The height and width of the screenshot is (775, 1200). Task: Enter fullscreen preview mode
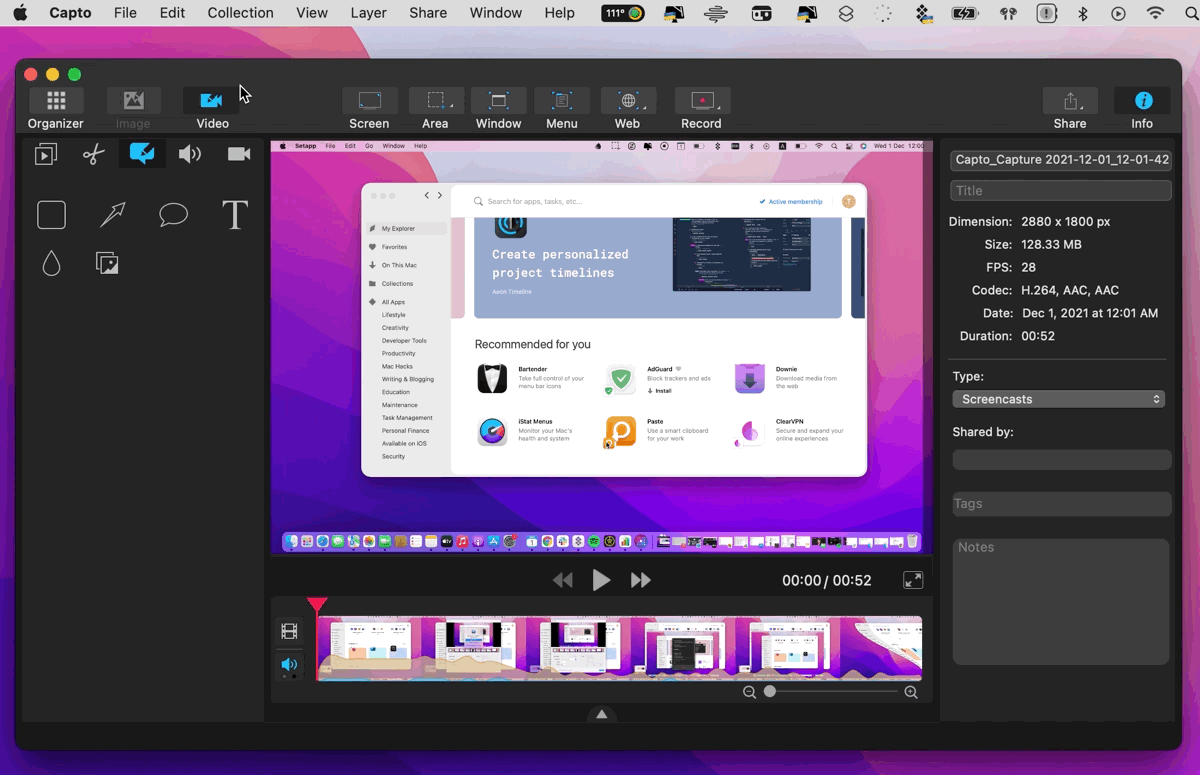tap(913, 580)
